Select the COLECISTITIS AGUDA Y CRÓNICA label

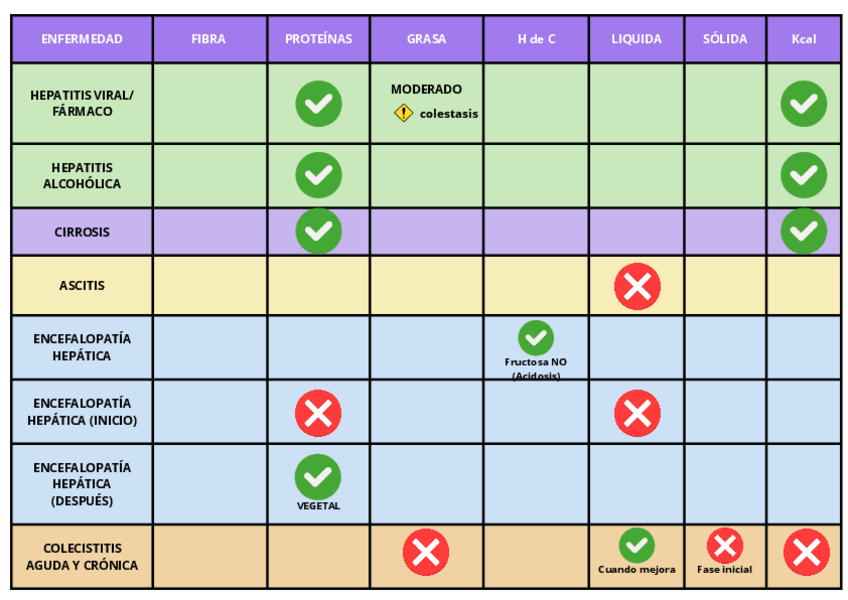click(x=82, y=557)
